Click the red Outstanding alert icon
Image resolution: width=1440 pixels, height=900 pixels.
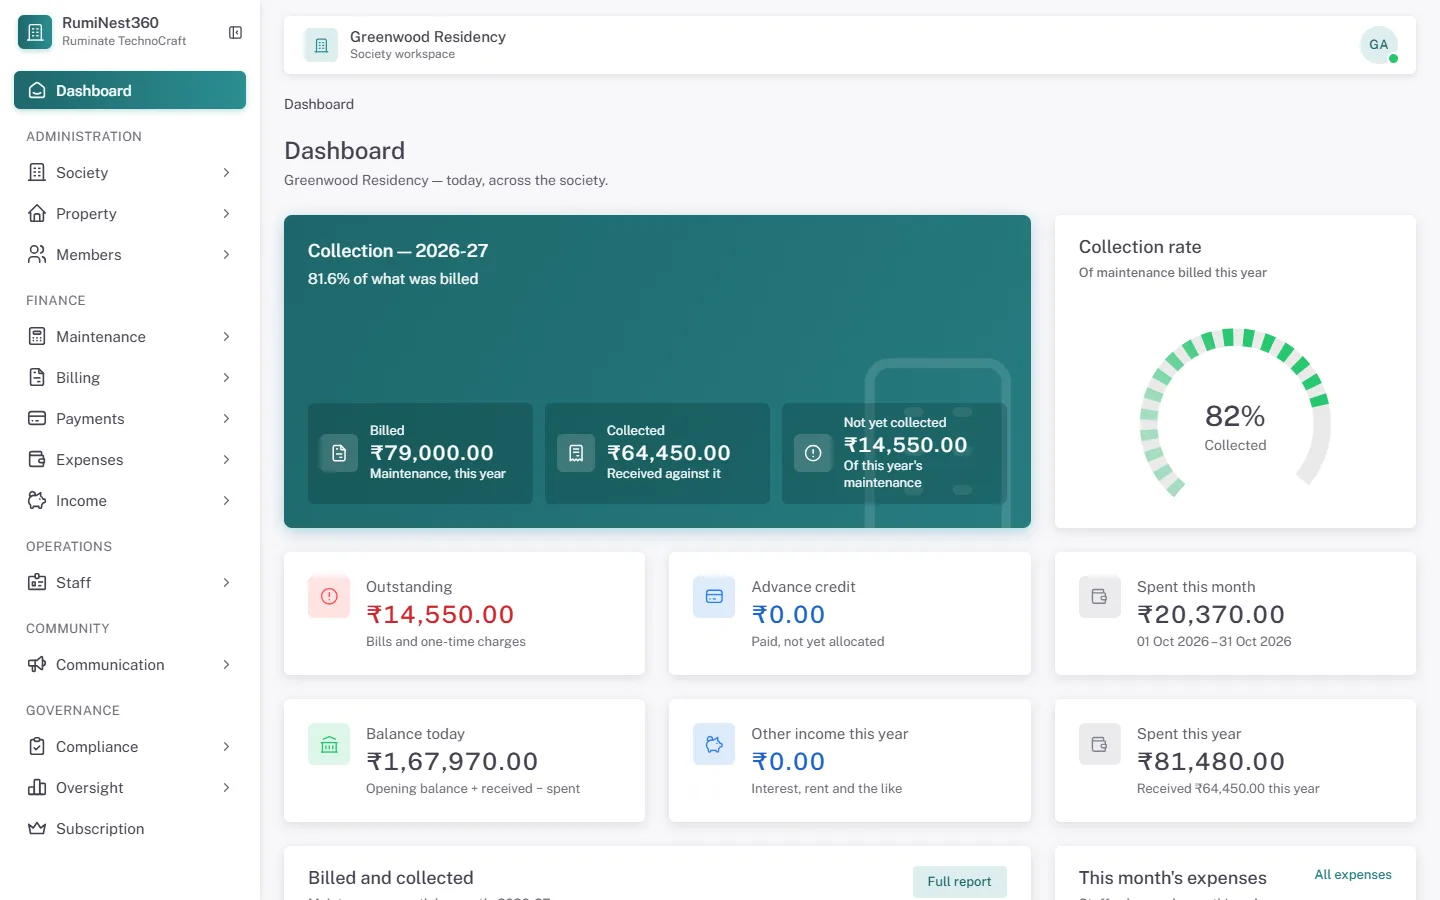pos(329,597)
